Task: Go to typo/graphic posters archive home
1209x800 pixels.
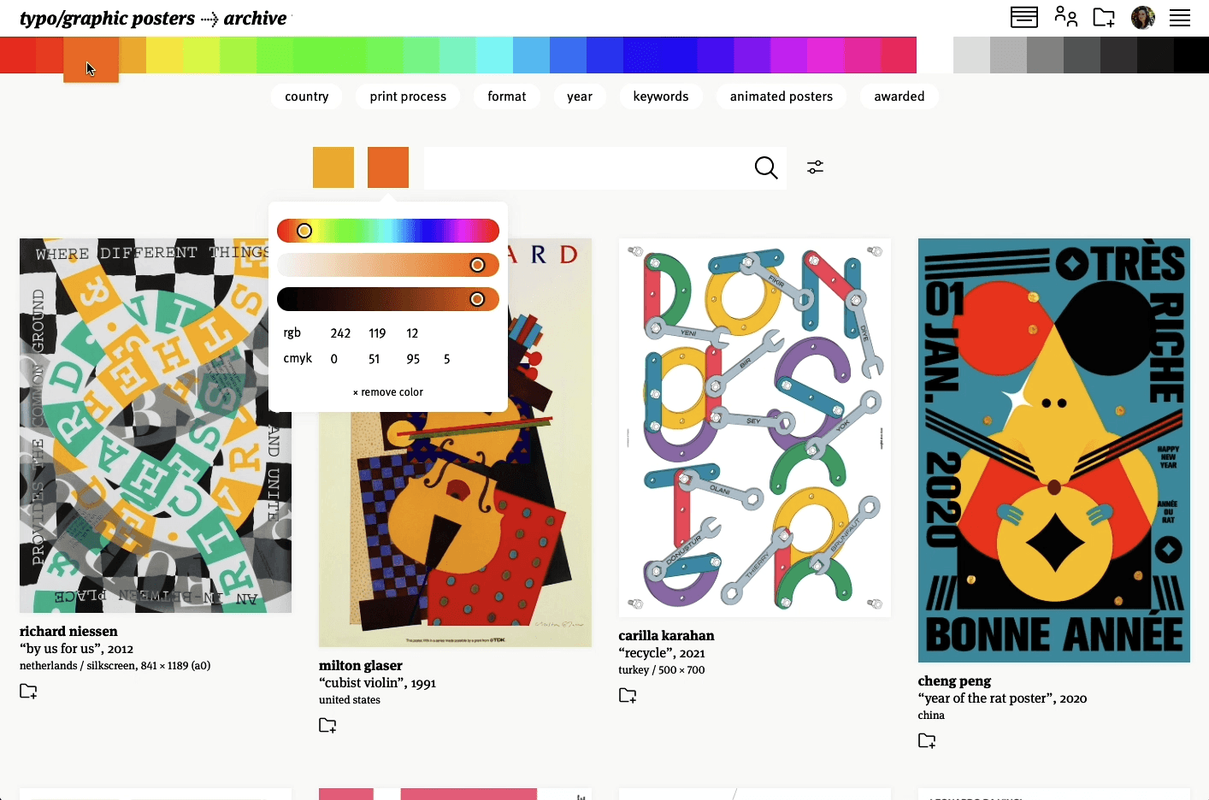Action: tap(153, 18)
